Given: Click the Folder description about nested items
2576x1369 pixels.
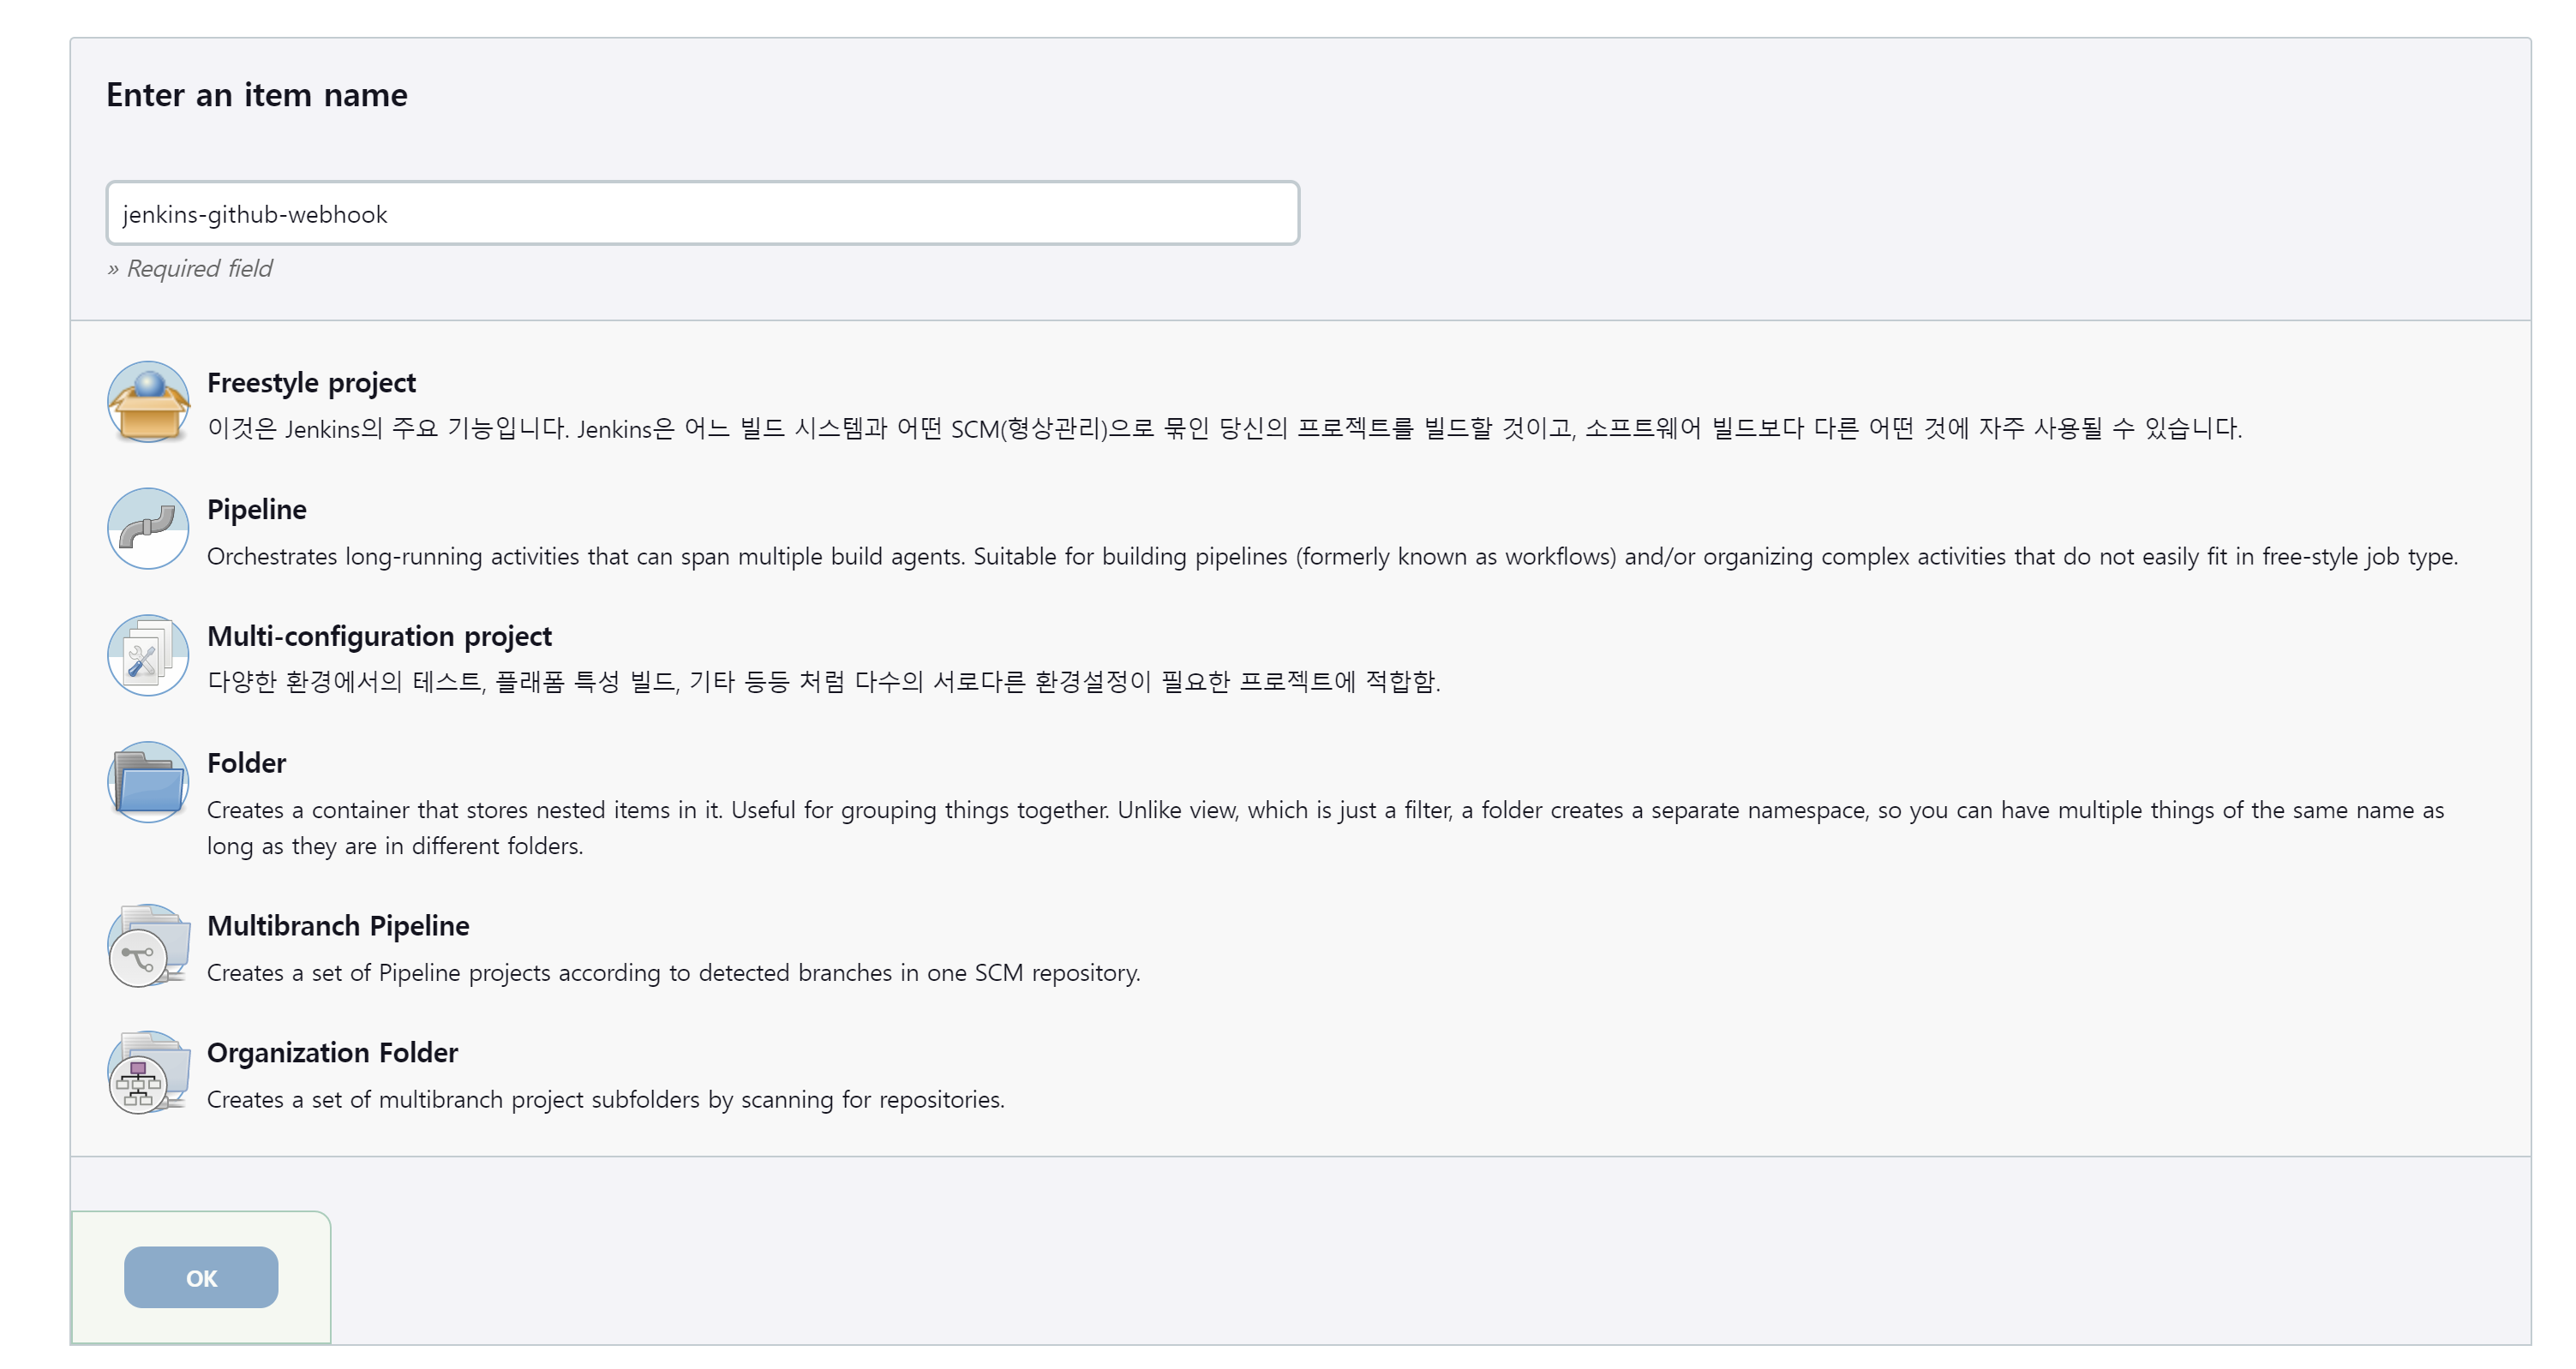Looking at the screenshot, I should pos(1325,811).
